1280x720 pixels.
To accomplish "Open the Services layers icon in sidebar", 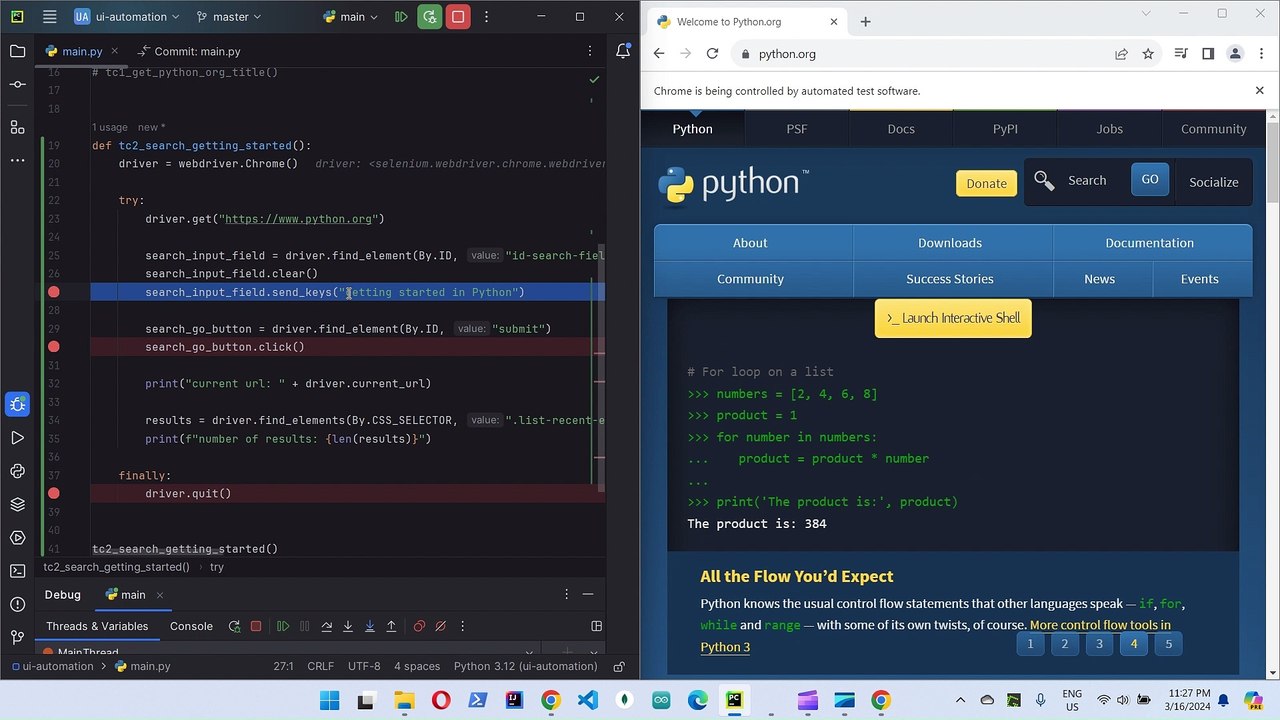I will coord(17,504).
